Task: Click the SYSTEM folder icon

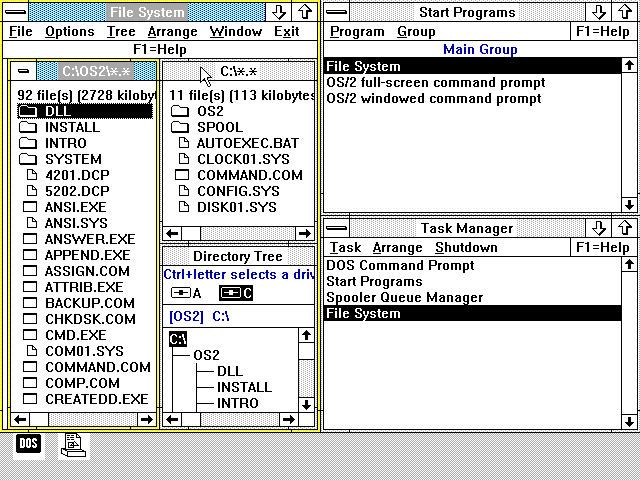Action: [28, 159]
